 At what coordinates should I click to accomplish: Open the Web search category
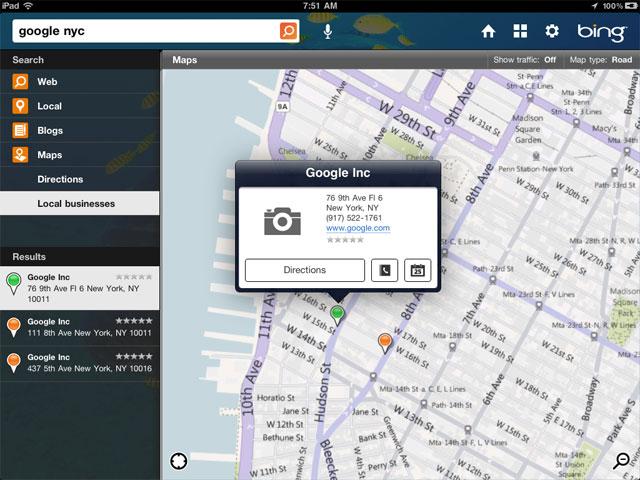(x=80, y=82)
